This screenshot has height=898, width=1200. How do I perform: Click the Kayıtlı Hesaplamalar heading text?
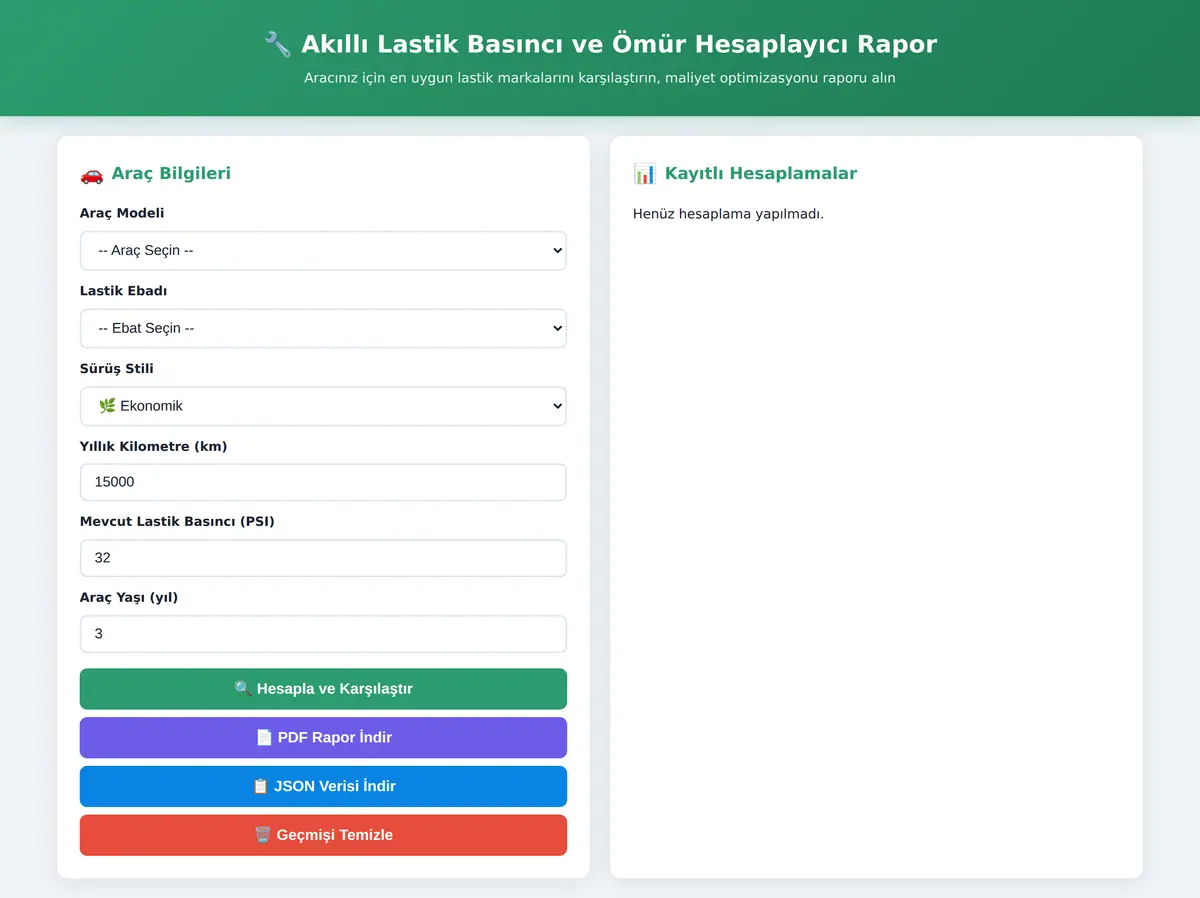click(761, 174)
